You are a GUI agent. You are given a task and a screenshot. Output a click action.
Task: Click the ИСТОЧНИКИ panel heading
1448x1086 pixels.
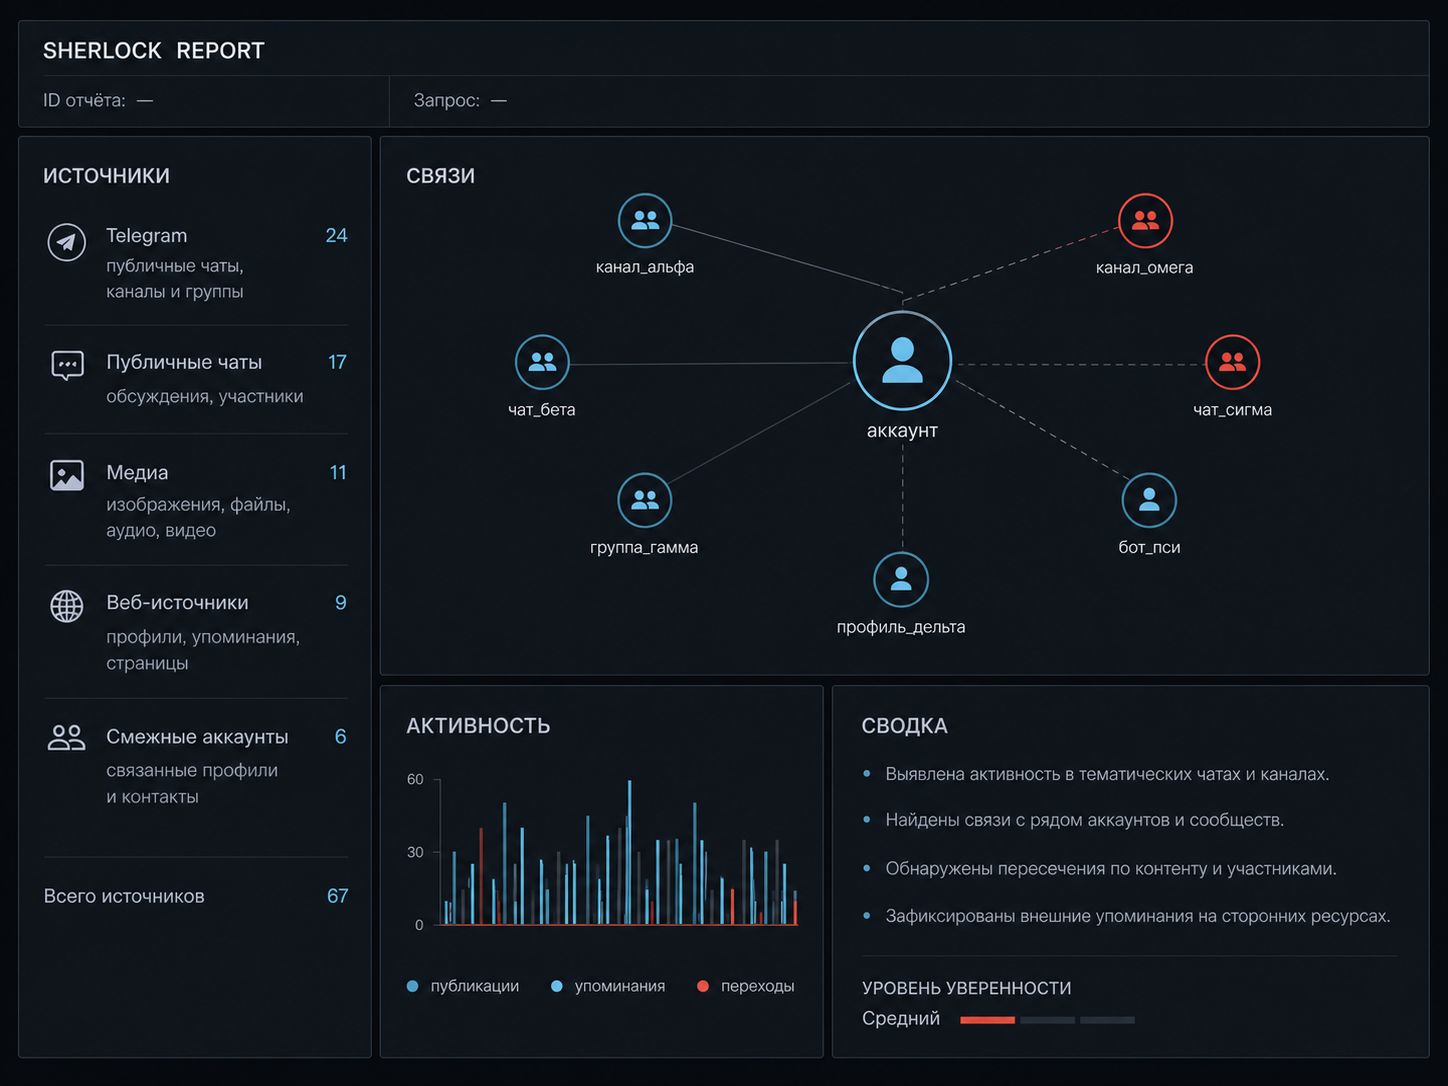(x=106, y=176)
